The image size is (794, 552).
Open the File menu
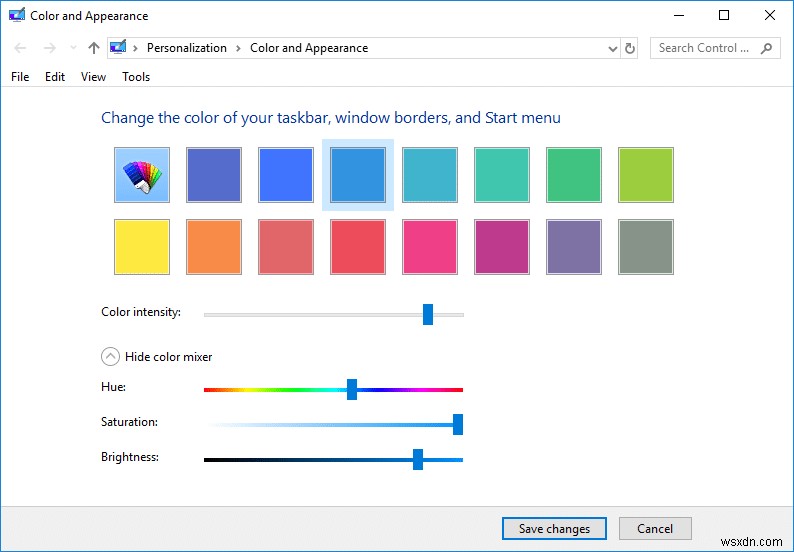point(21,77)
